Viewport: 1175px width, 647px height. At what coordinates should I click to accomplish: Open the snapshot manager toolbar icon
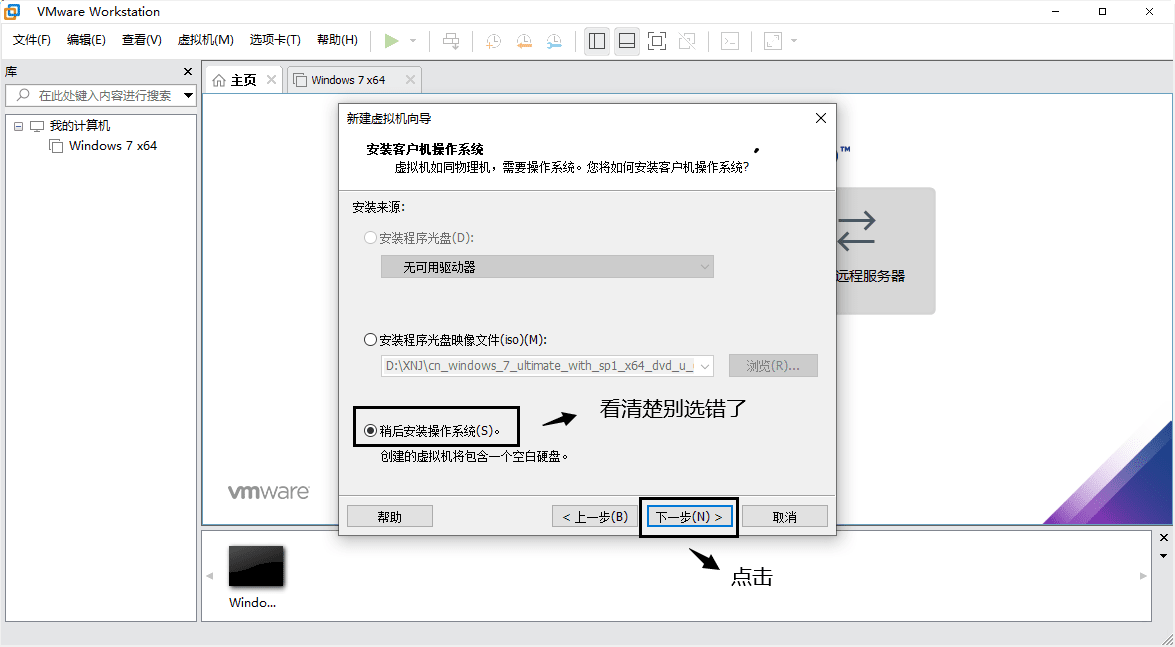[555, 40]
